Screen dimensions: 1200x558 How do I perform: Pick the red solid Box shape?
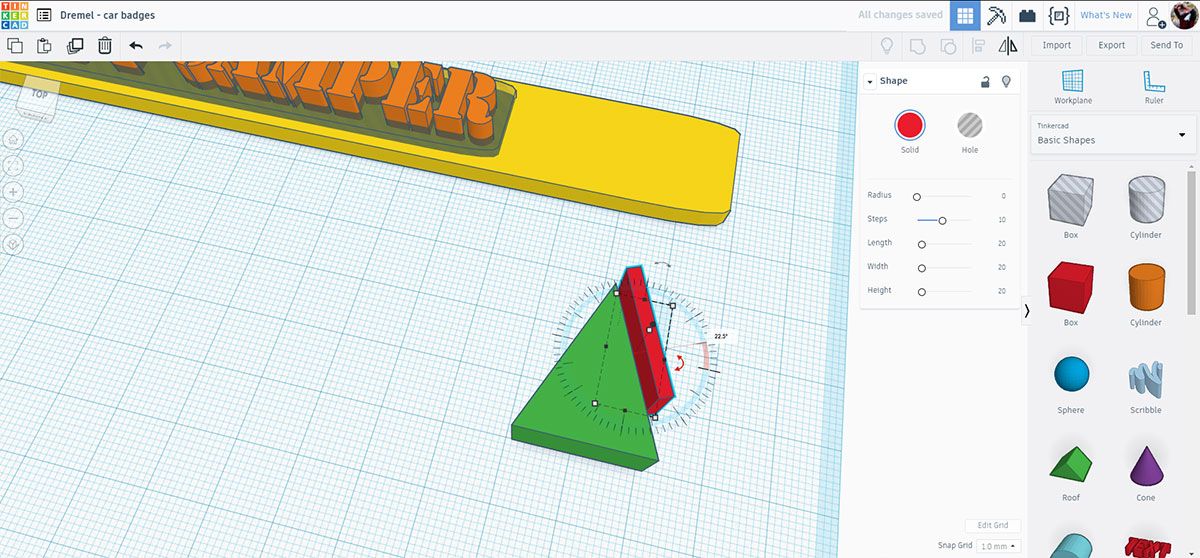coord(1070,294)
